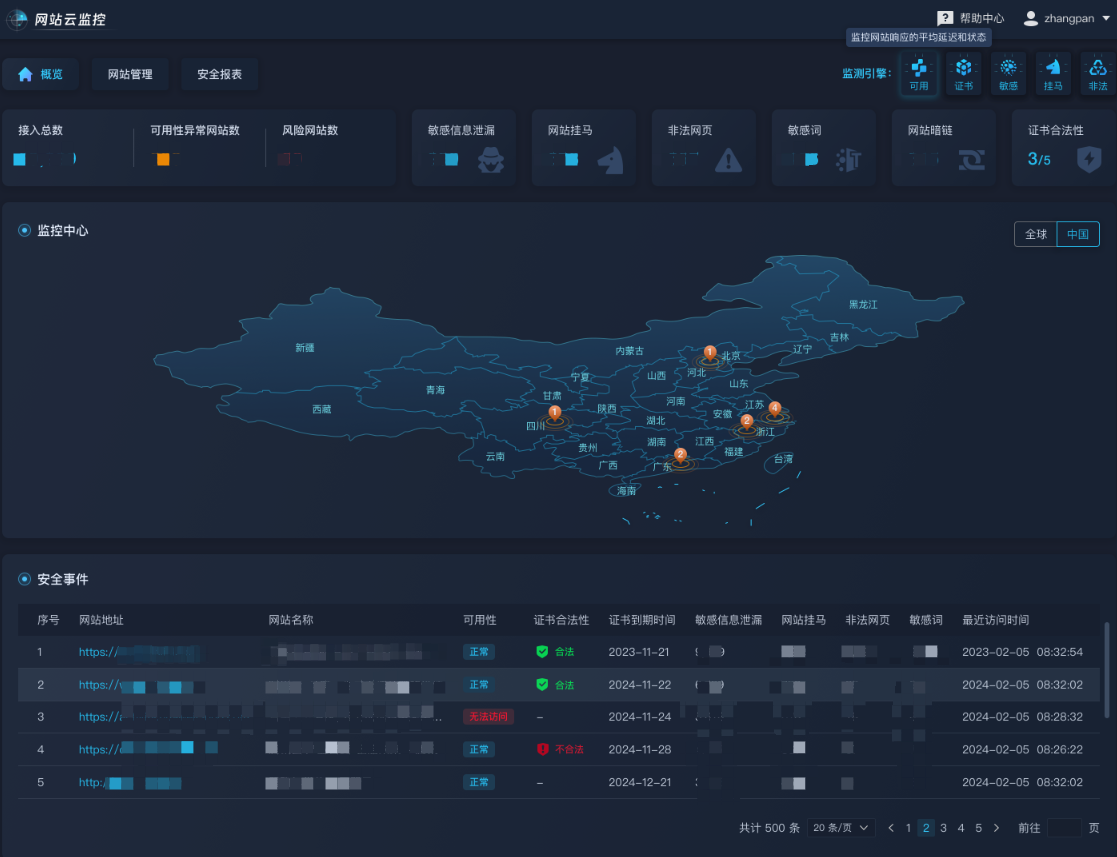The image size is (1117, 857).
Task: Switch map view to 中国
Action: click(x=1078, y=234)
